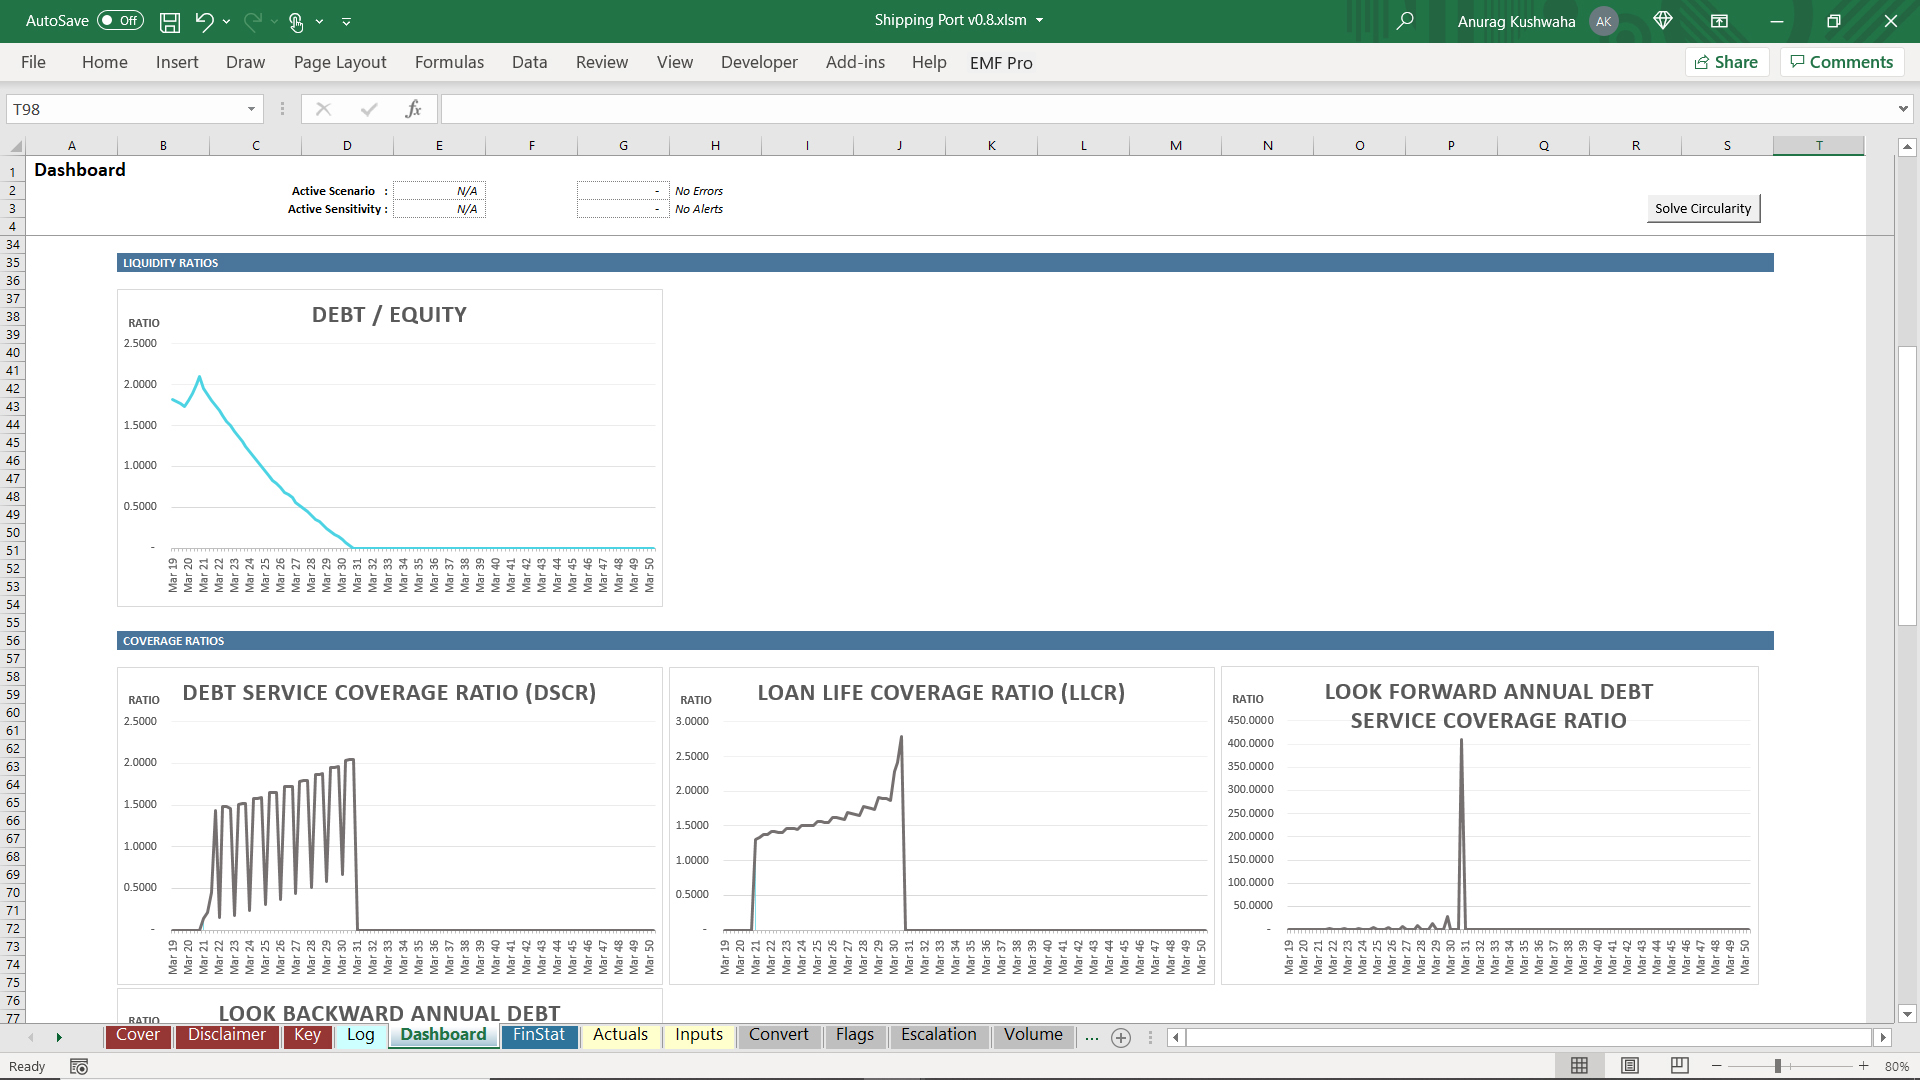1920x1080 pixels.
Task: Click the Share button
Action: (x=1727, y=62)
